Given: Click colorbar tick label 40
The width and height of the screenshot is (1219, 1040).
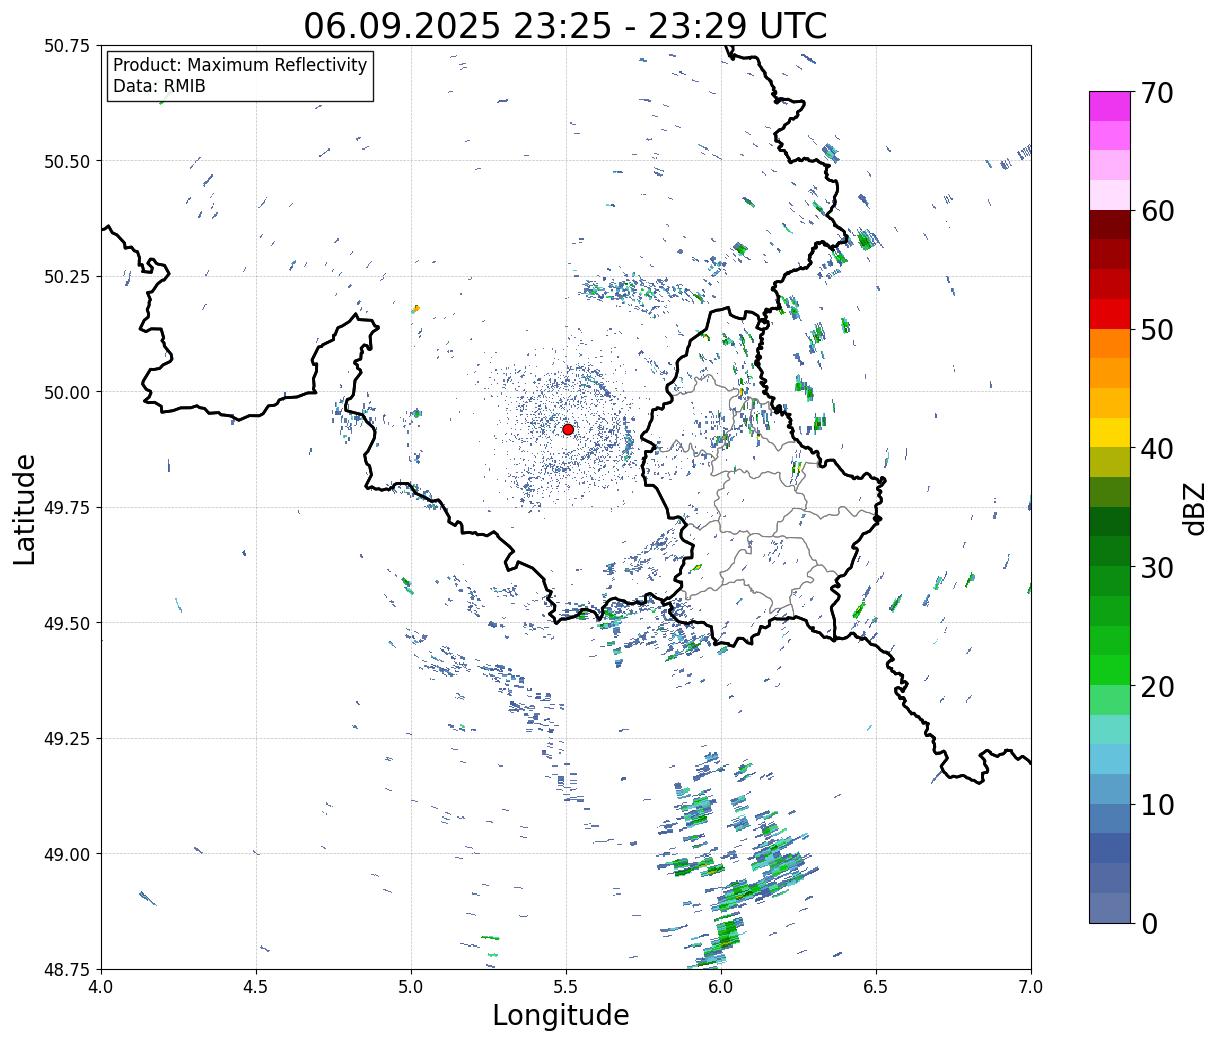Looking at the screenshot, I should click(x=1157, y=448).
